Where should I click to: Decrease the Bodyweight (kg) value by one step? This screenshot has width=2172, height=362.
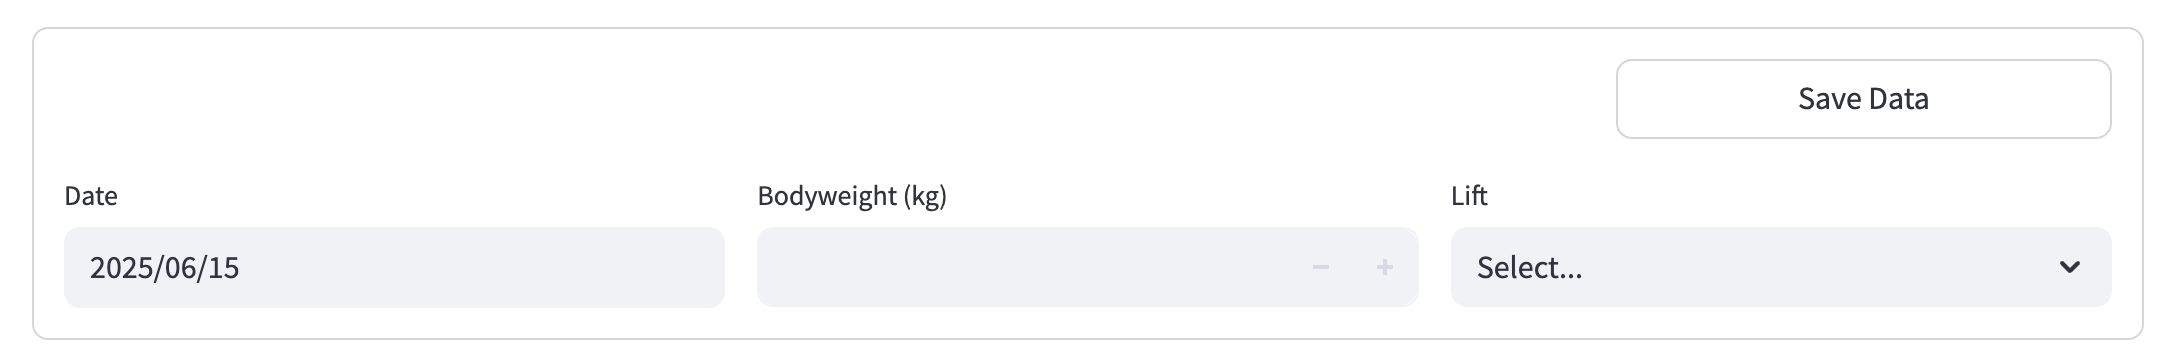[x=1321, y=267]
